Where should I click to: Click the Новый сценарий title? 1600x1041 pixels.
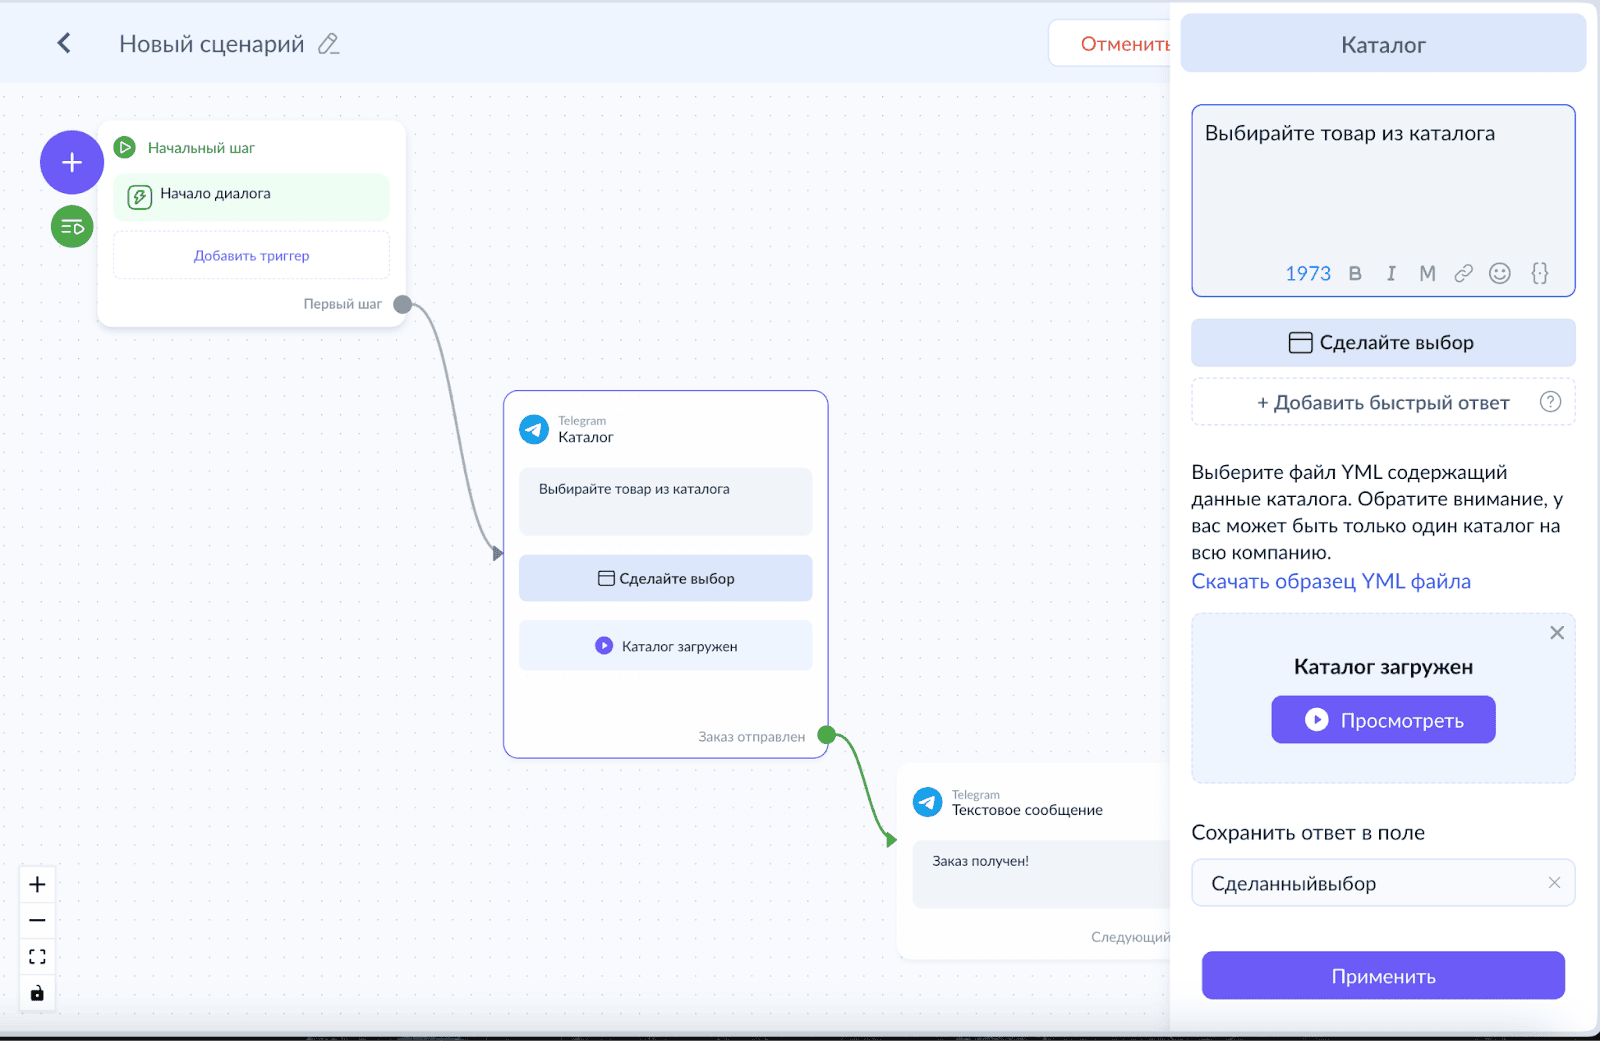click(212, 44)
